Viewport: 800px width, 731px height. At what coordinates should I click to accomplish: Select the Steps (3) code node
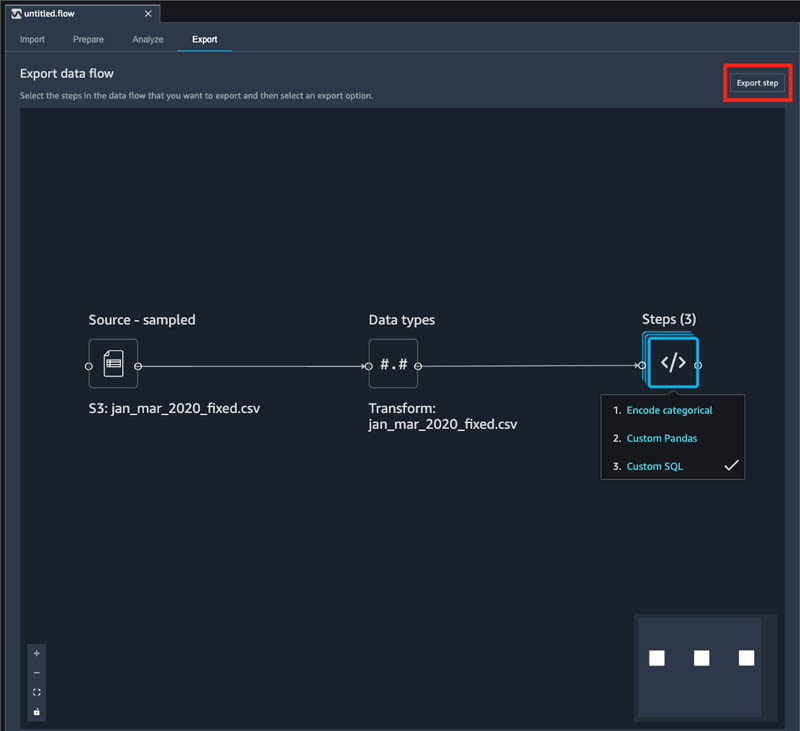(x=672, y=363)
